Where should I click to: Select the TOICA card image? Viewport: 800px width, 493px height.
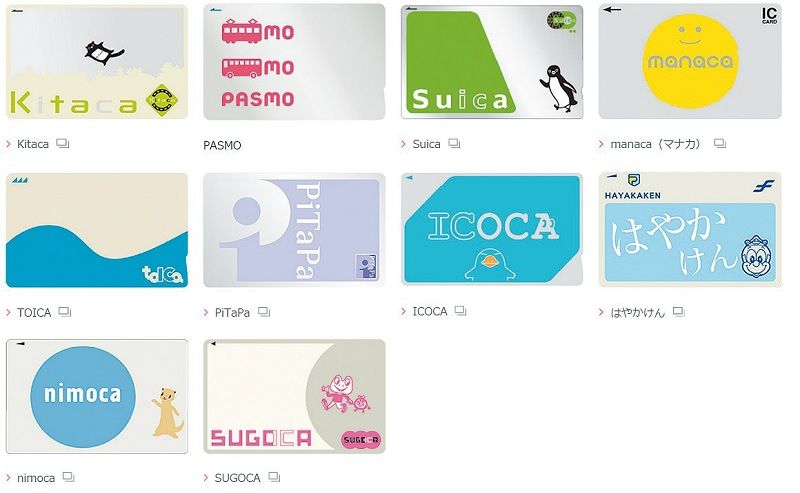97,230
